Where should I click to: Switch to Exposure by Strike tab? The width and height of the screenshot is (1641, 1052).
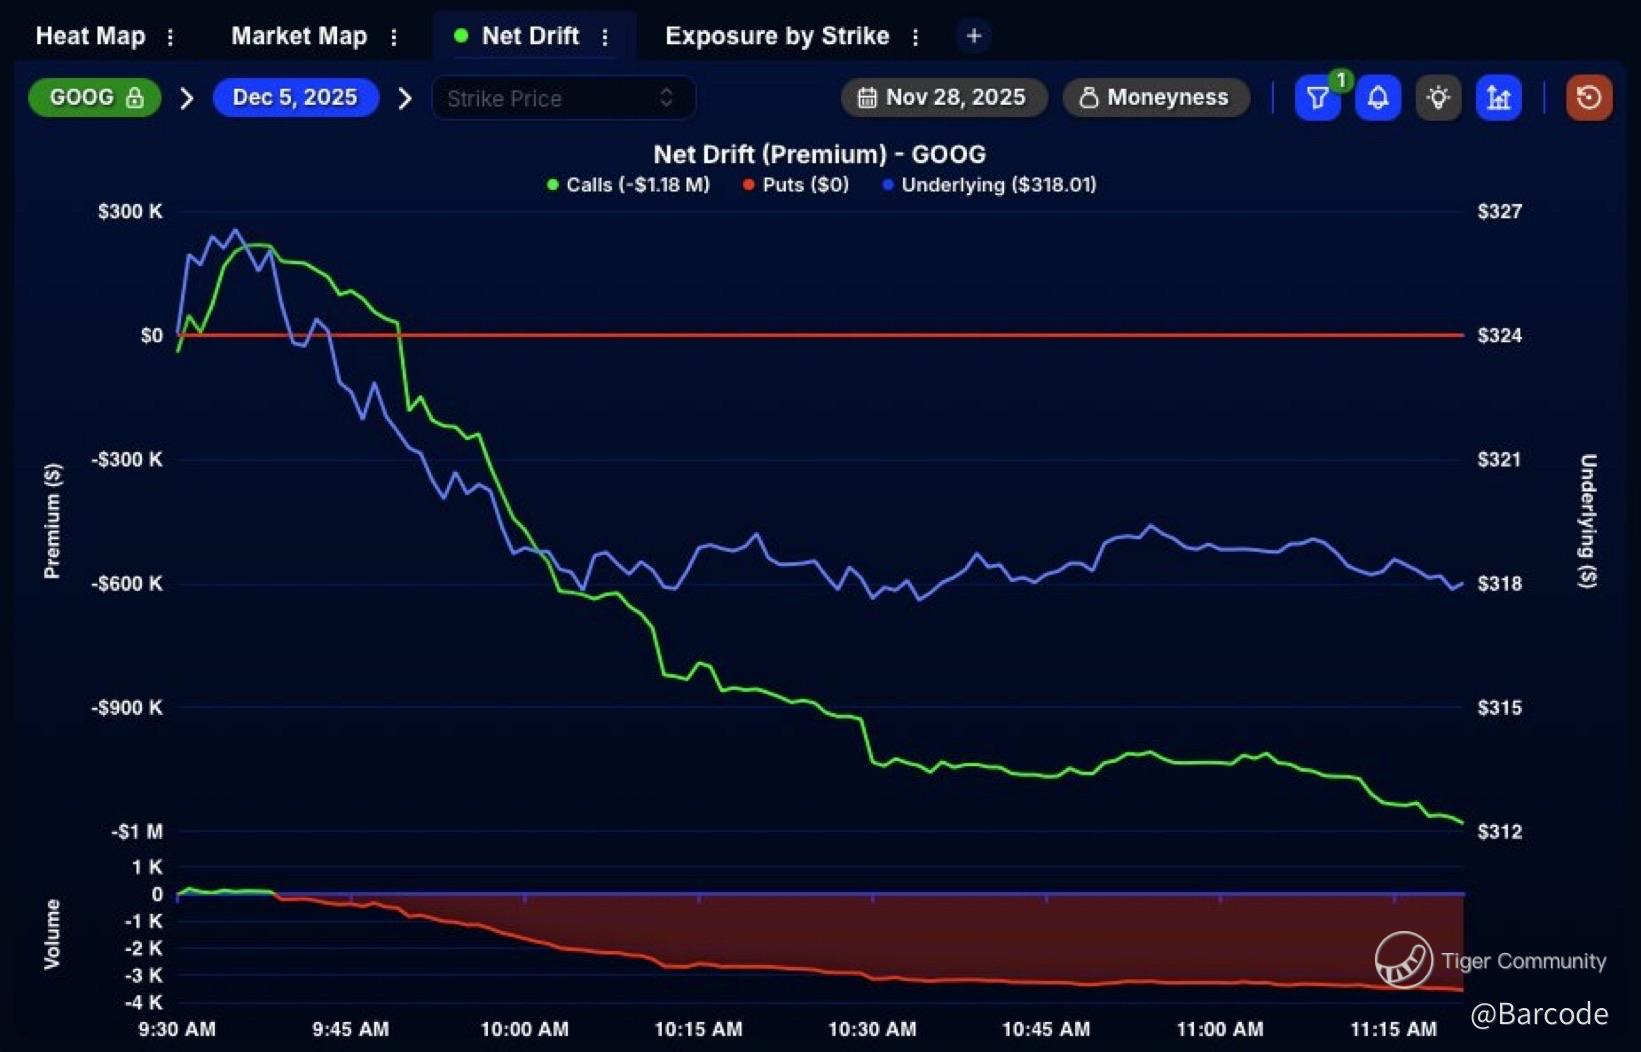tap(776, 36)
